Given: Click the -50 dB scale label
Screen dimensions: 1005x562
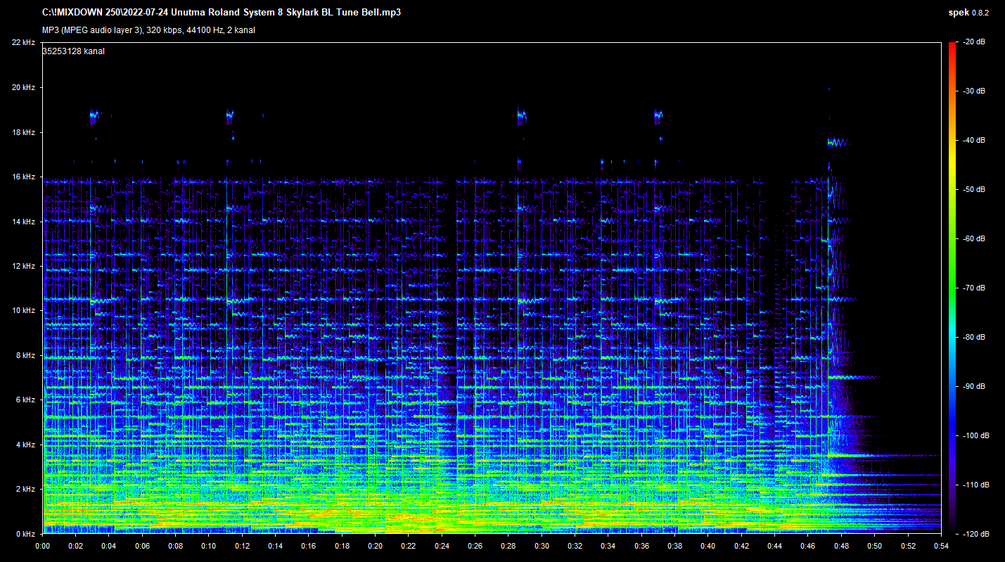Looking at the screenshot, I should pos(974,189).
